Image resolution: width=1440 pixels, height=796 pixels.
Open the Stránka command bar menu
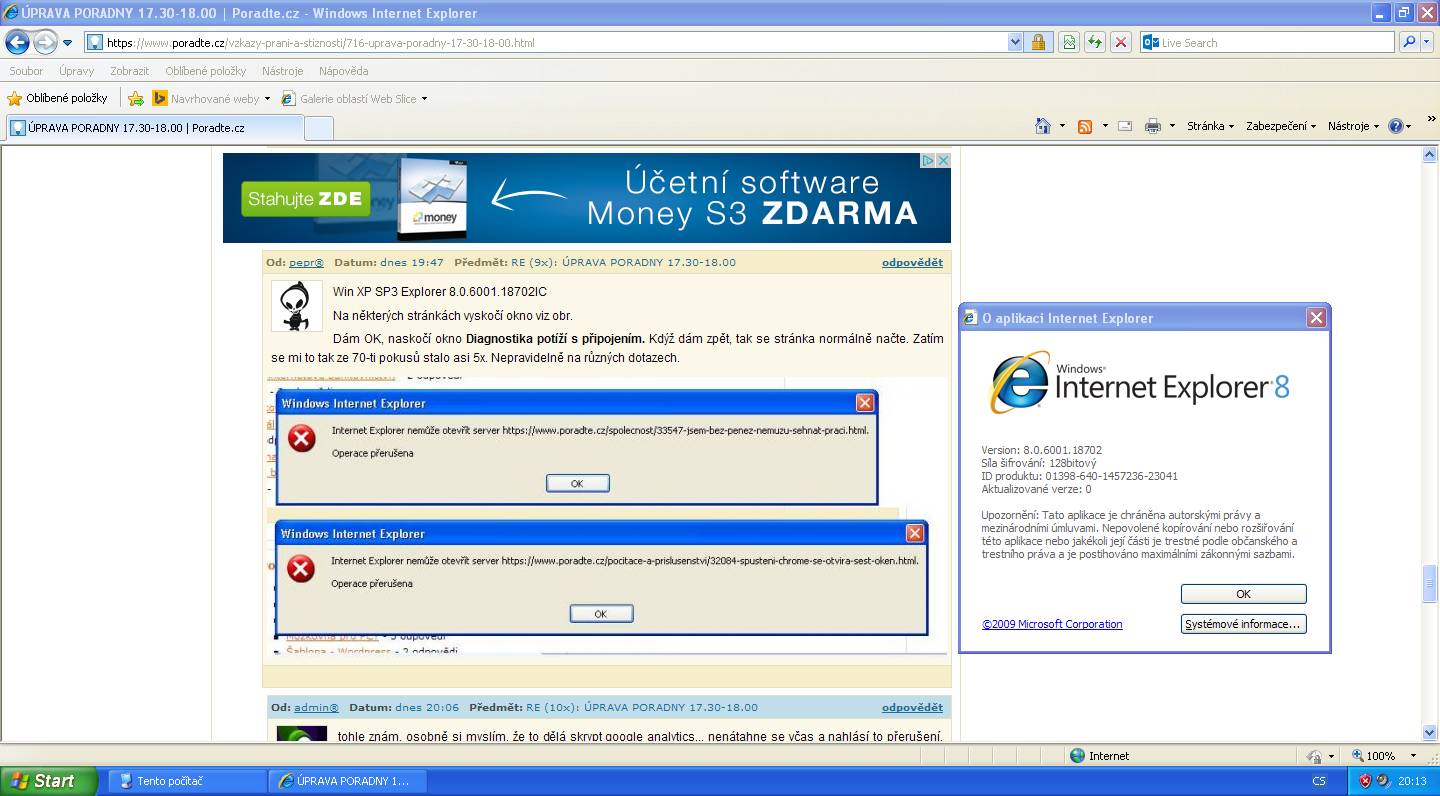1210,126
